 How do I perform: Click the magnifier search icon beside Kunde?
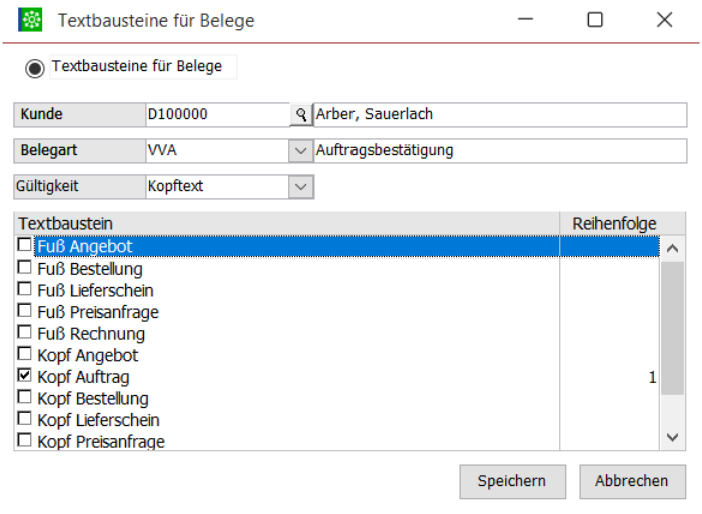click(x=299, y=115)
